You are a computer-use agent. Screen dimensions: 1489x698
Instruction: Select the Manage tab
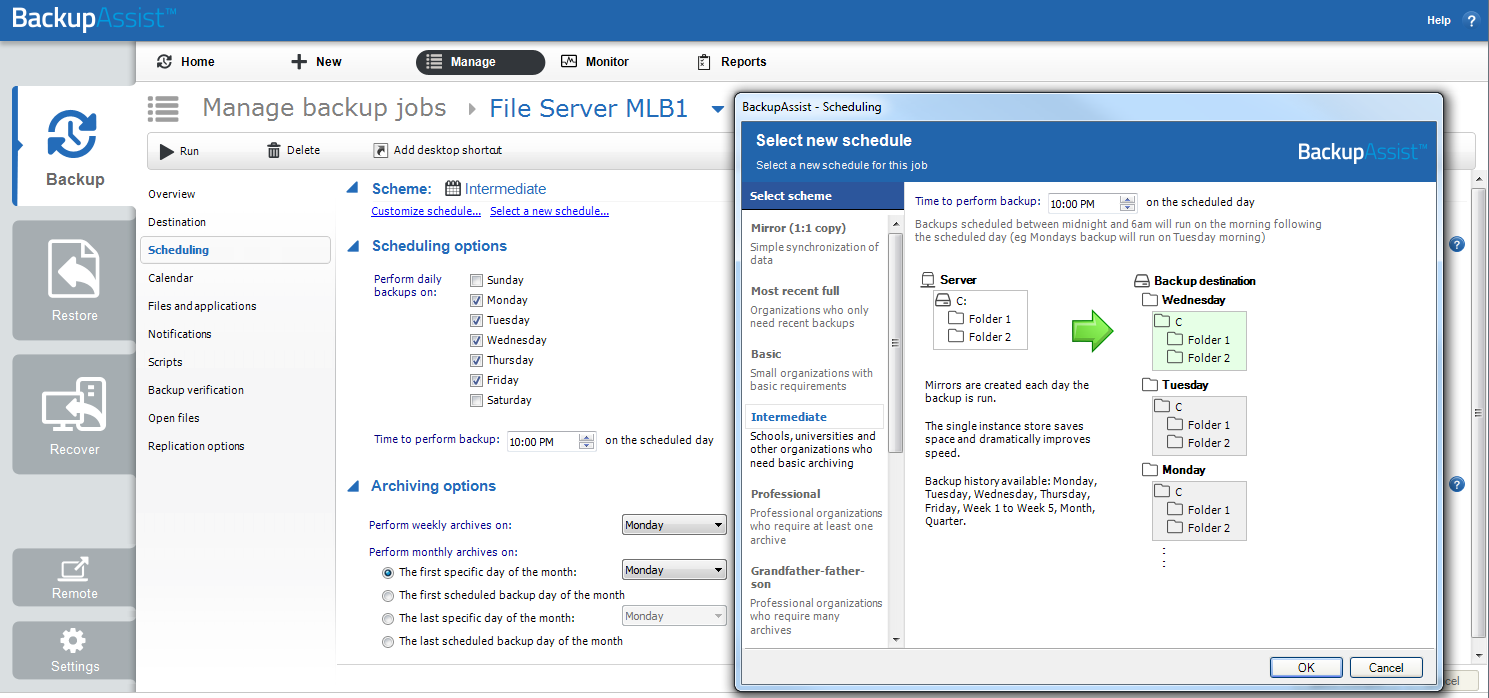coord(480,62)
